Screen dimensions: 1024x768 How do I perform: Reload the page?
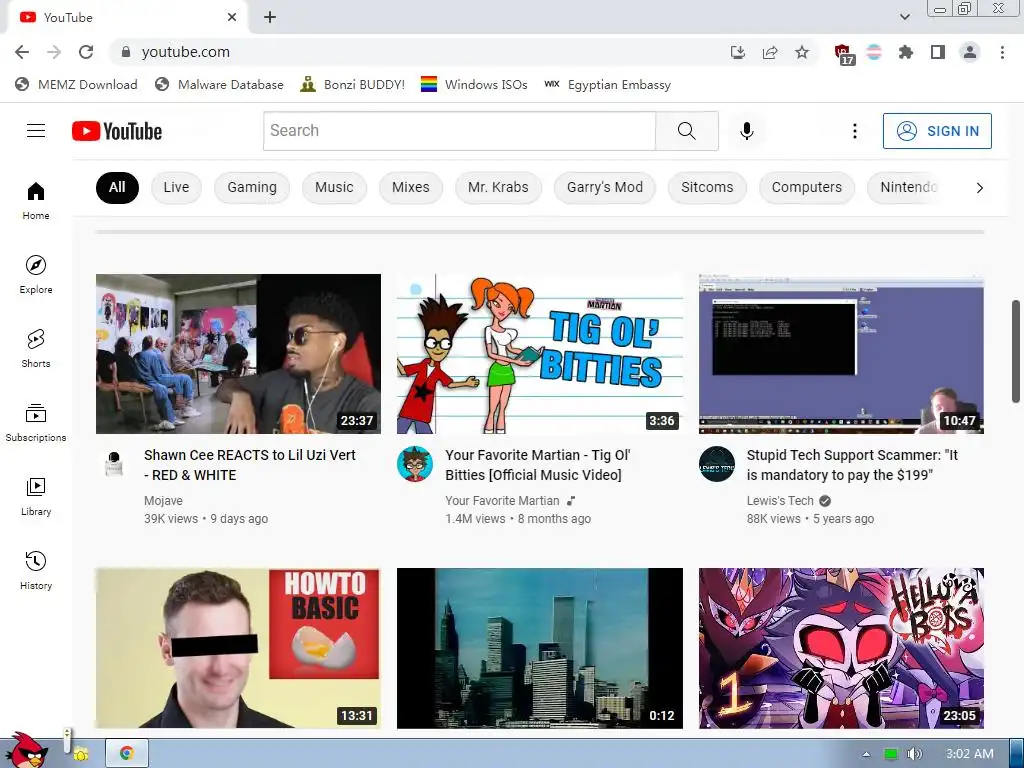(x=86, y=52)
